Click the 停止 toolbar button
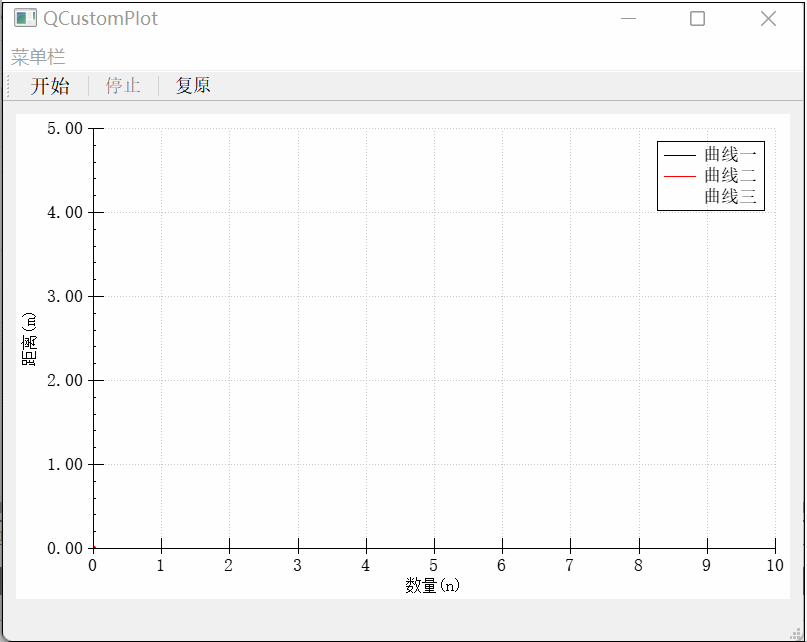This screenshot has height=642, width=807. (123, 85)
